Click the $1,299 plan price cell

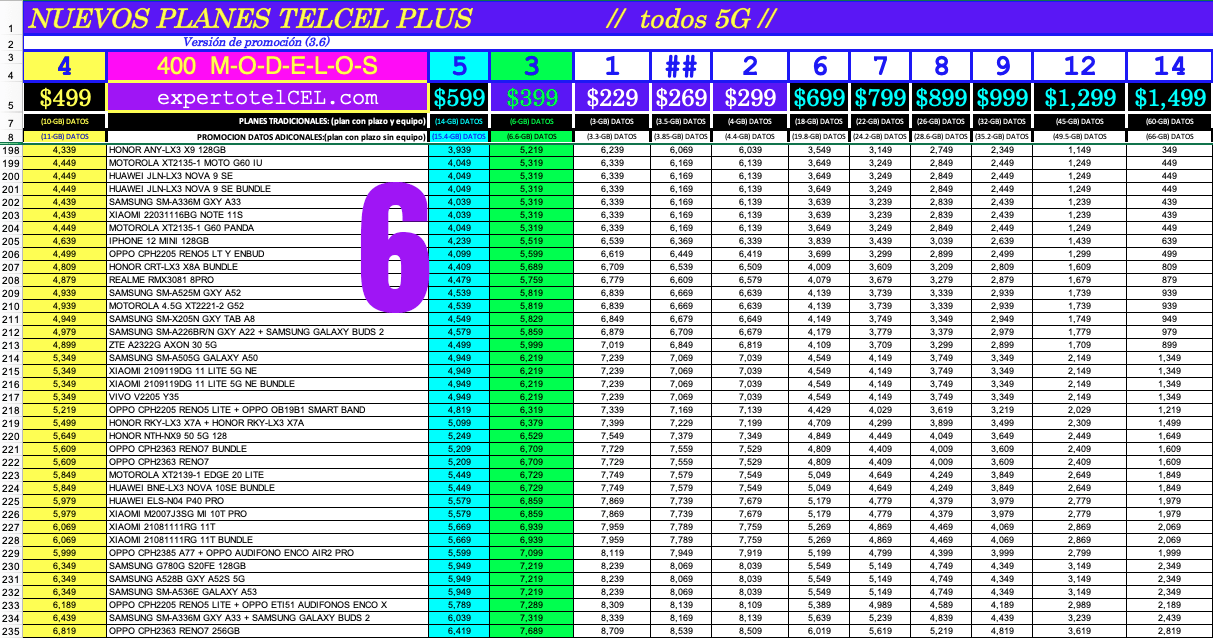coord(1080,98)
